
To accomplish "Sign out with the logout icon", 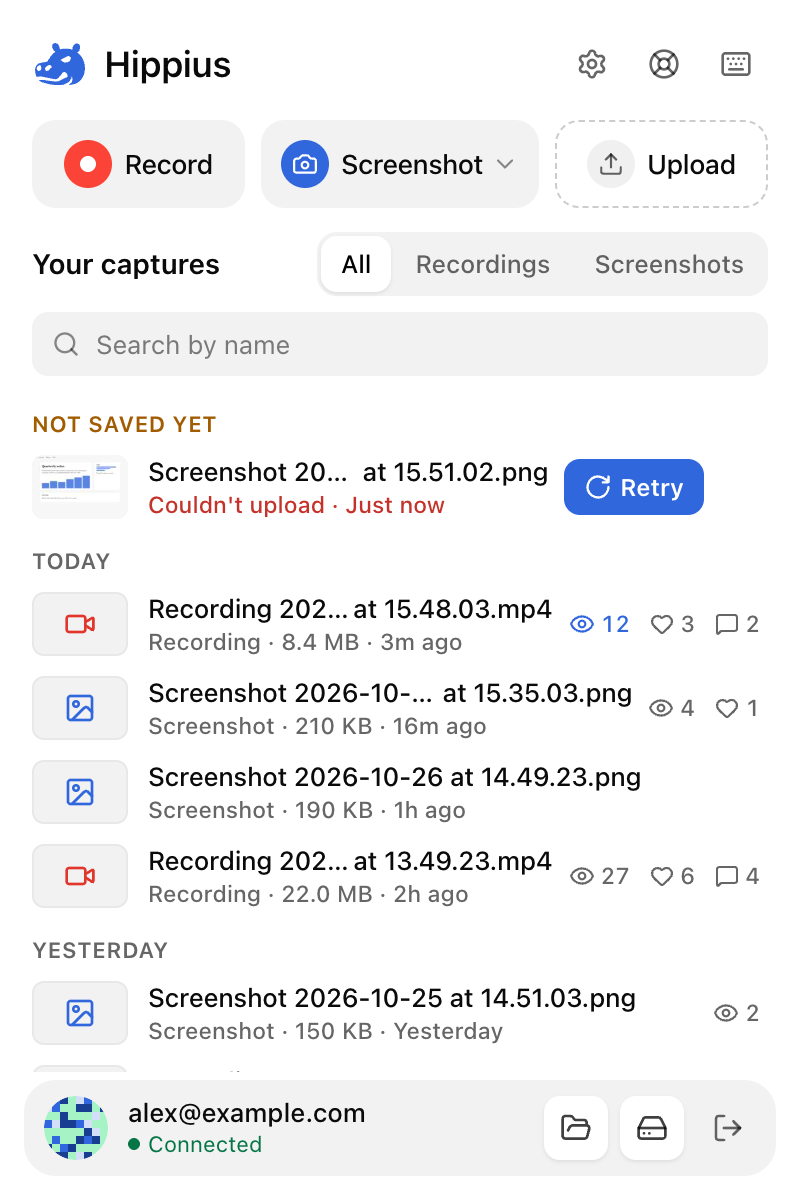I will point(728,1128).
